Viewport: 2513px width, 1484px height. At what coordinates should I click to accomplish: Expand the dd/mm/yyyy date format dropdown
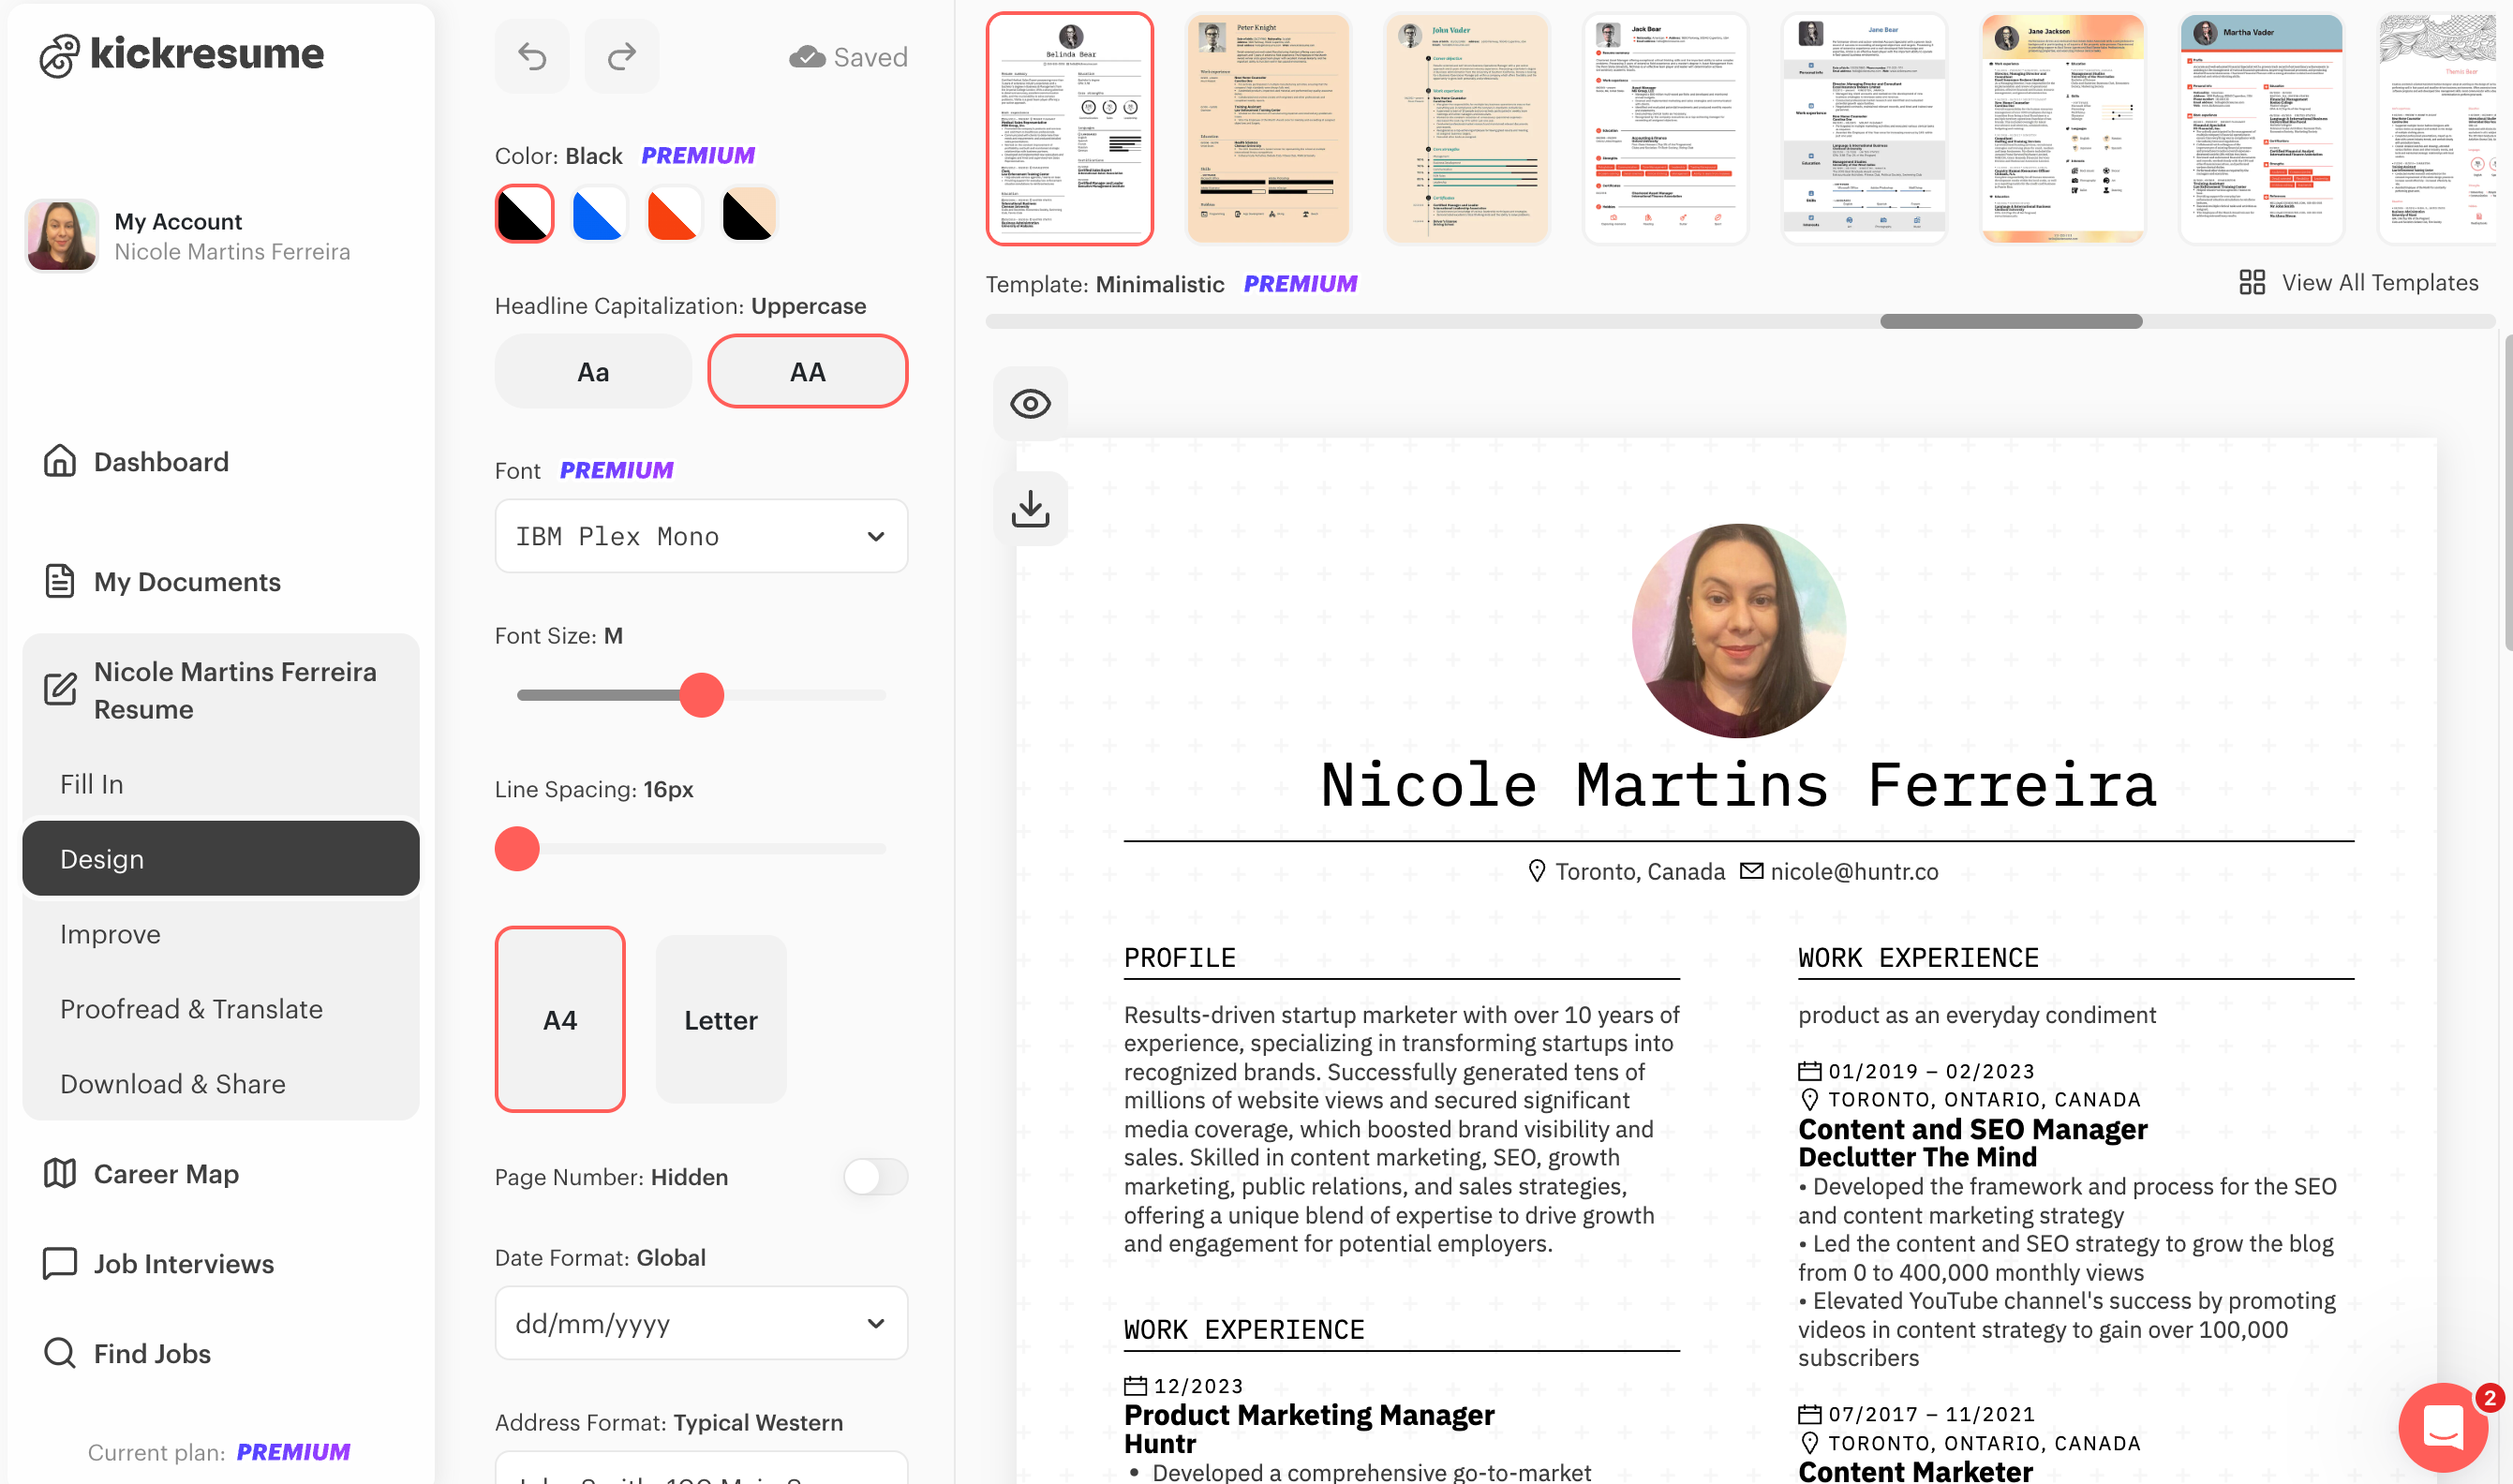coord(700,1323)
